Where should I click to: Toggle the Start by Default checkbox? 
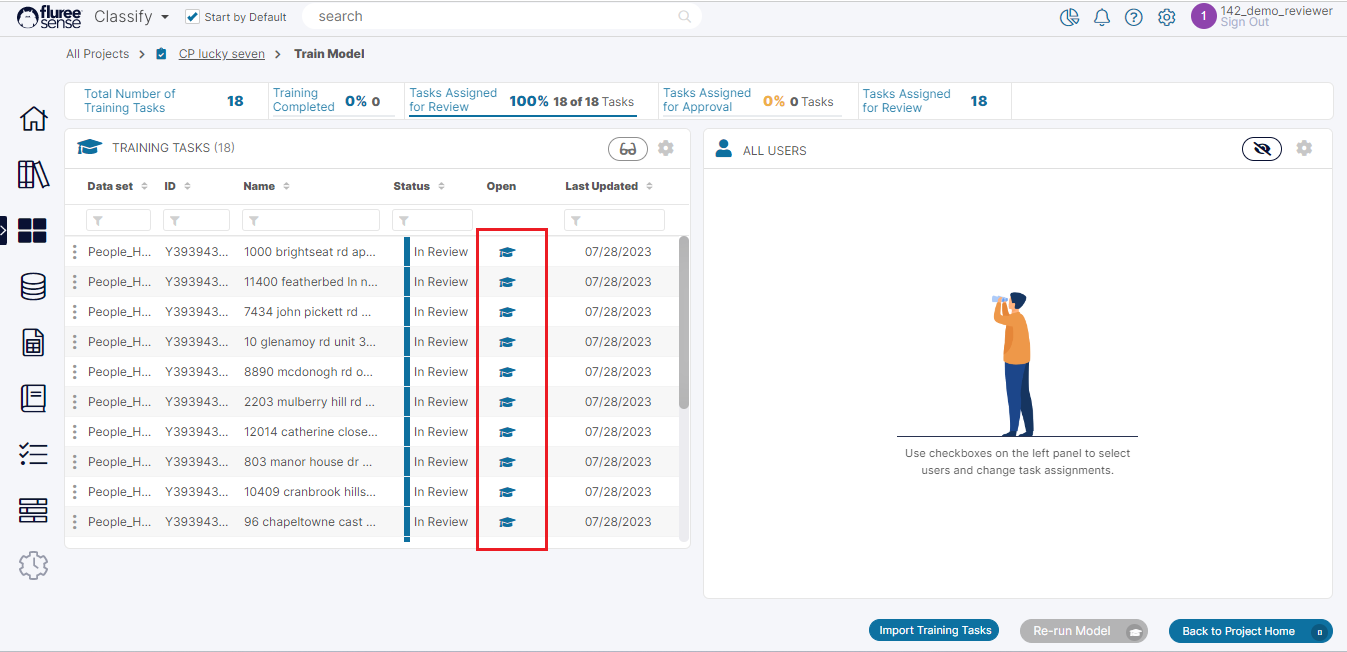(193, 17)
